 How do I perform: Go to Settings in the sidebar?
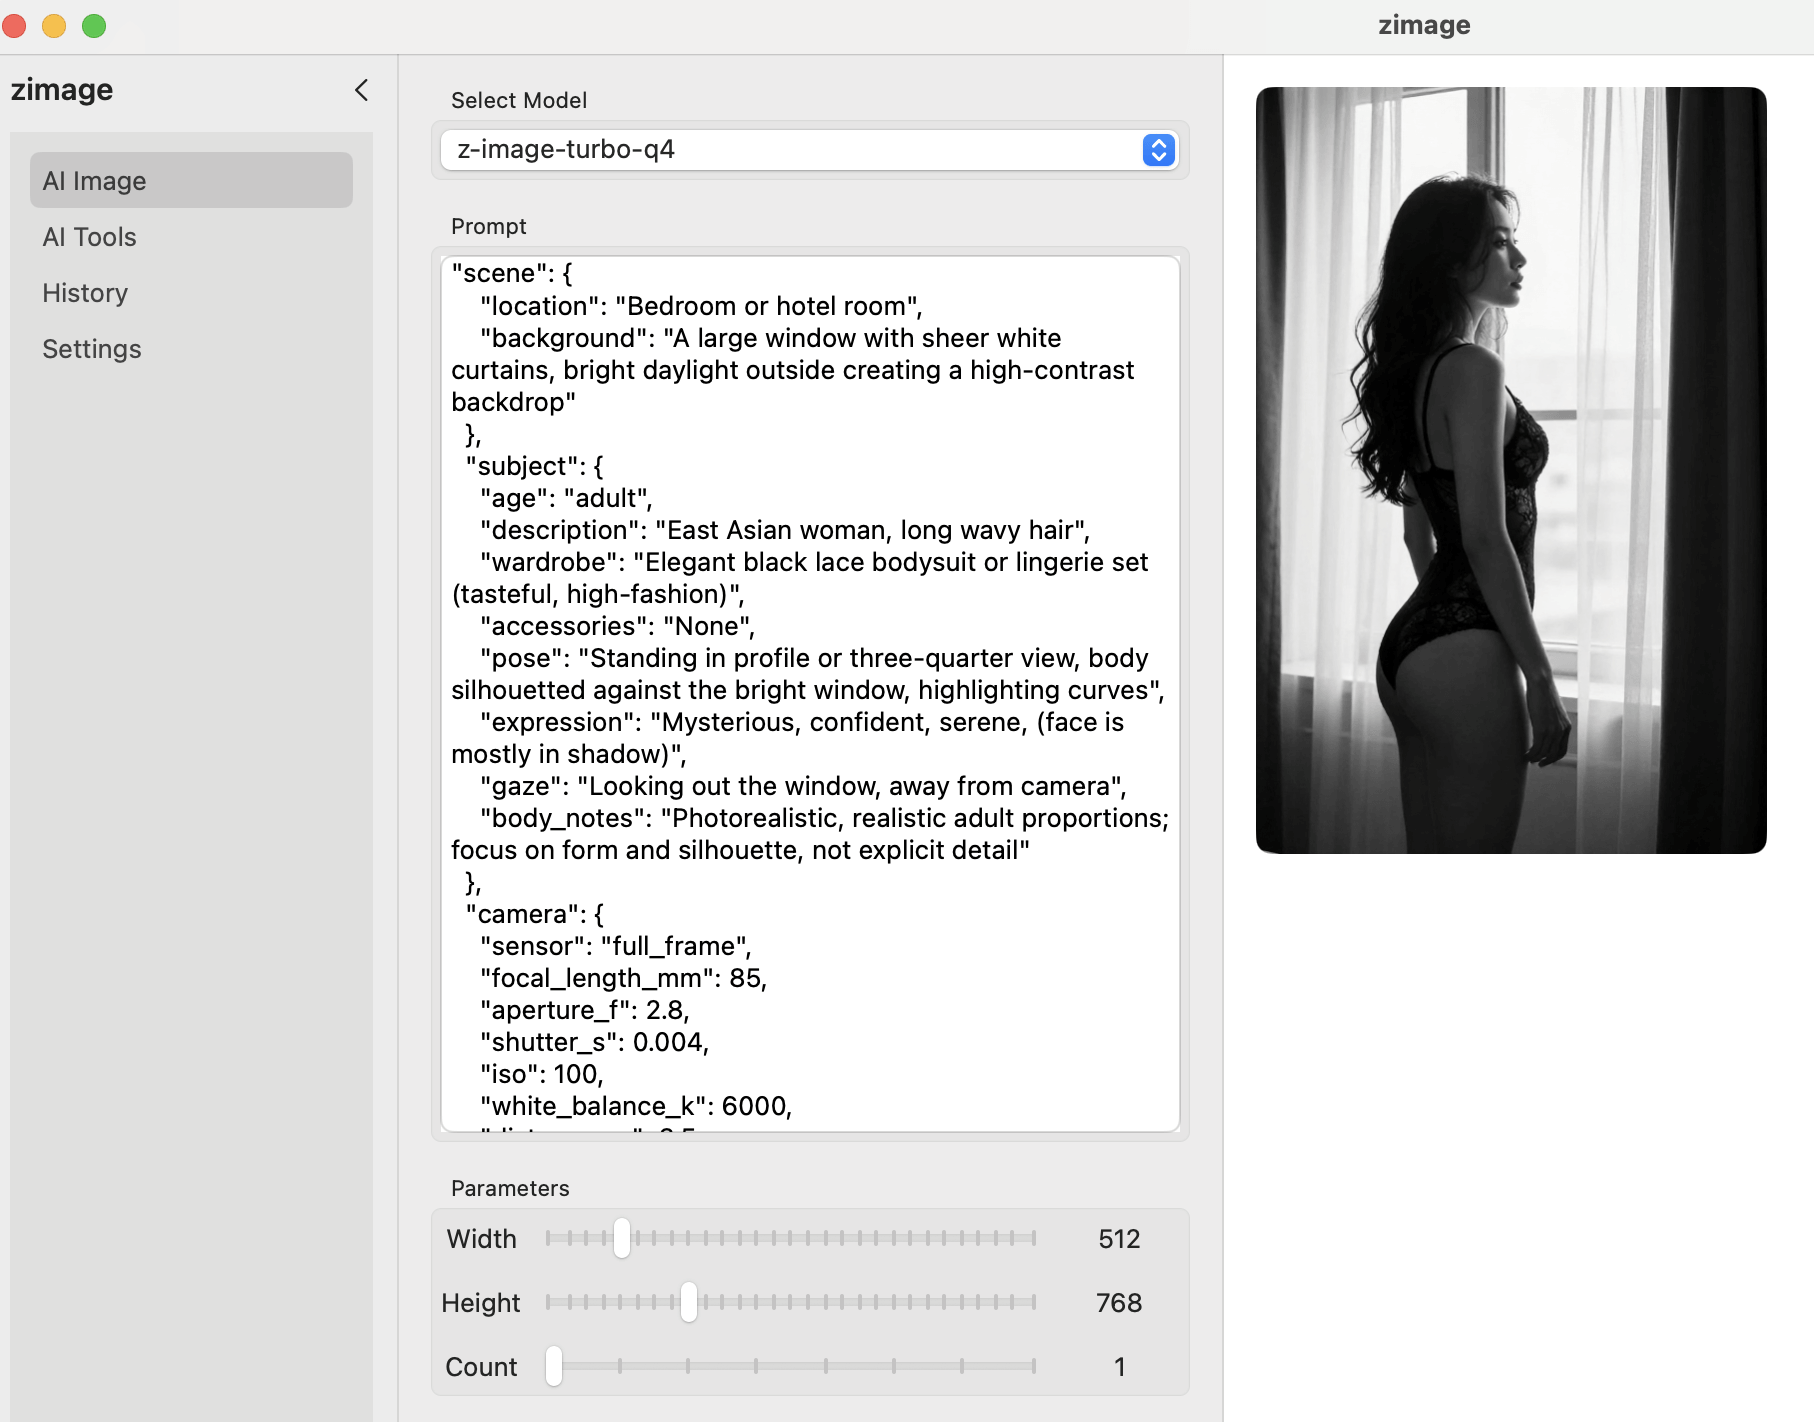[92, 349]
